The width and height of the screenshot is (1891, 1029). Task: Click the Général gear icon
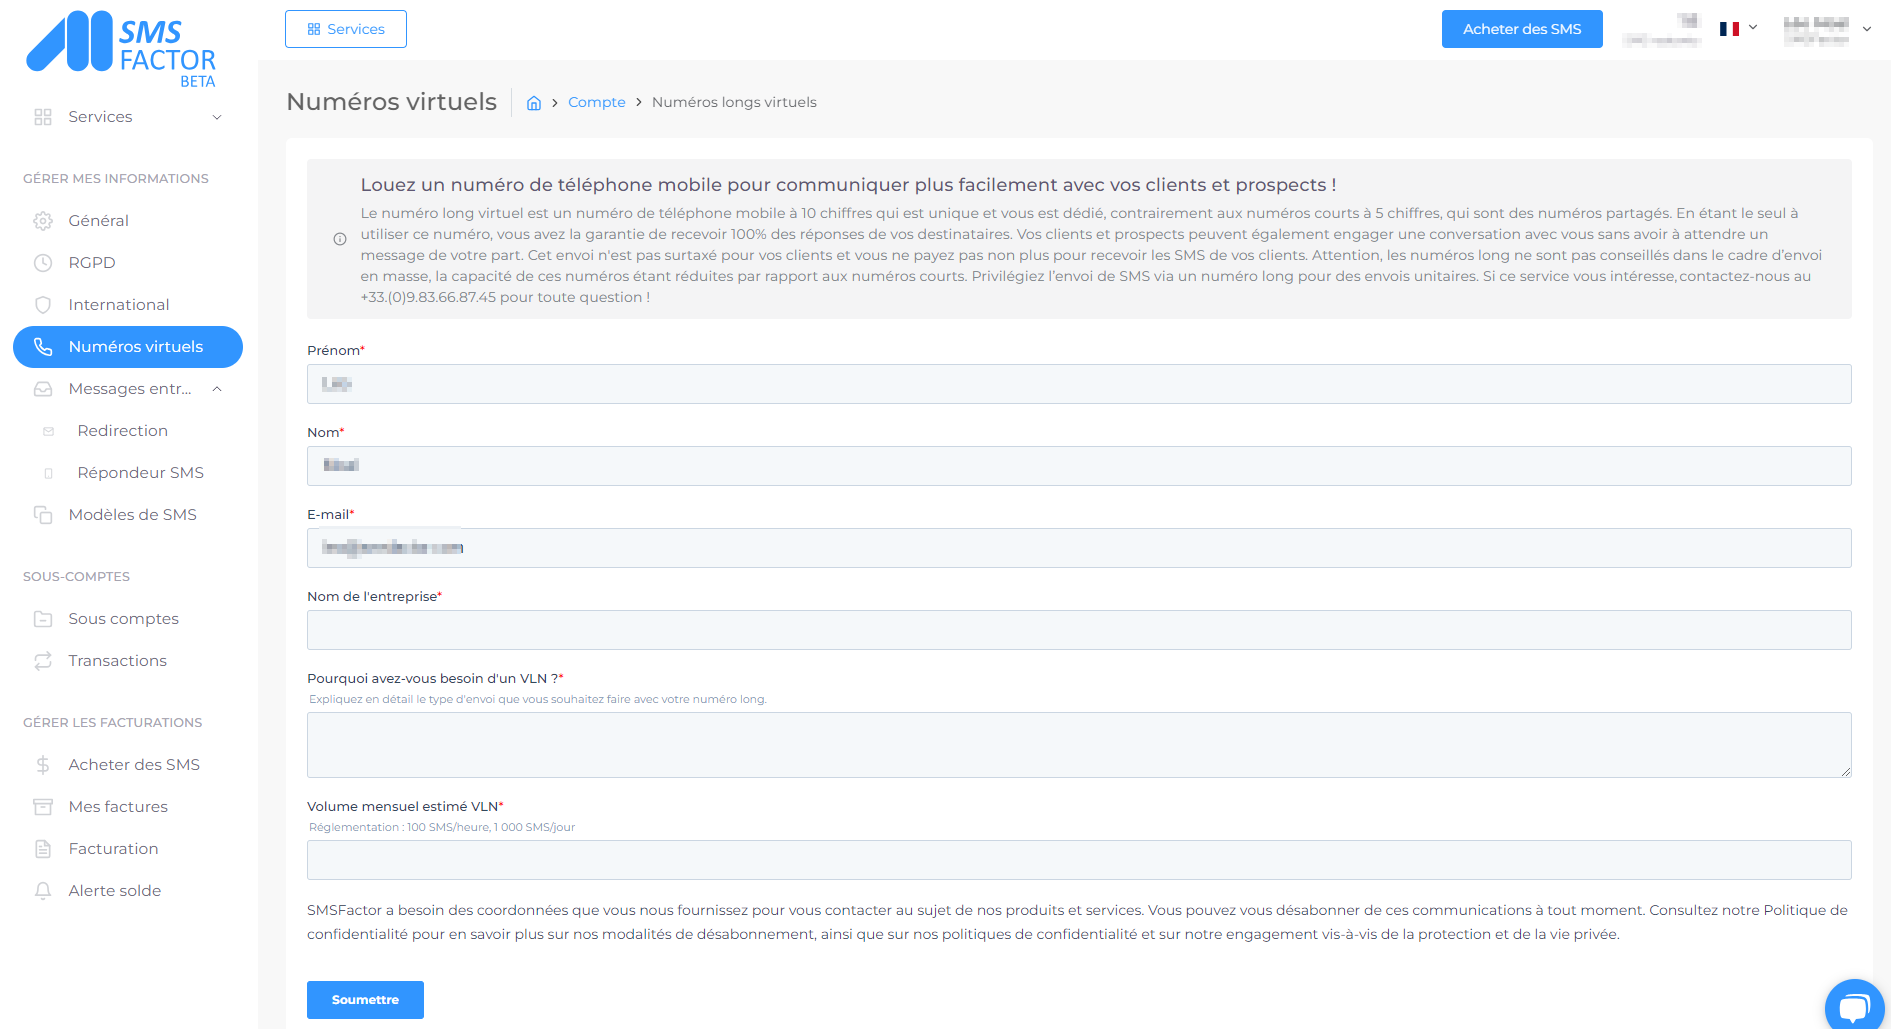click(43, 221)
